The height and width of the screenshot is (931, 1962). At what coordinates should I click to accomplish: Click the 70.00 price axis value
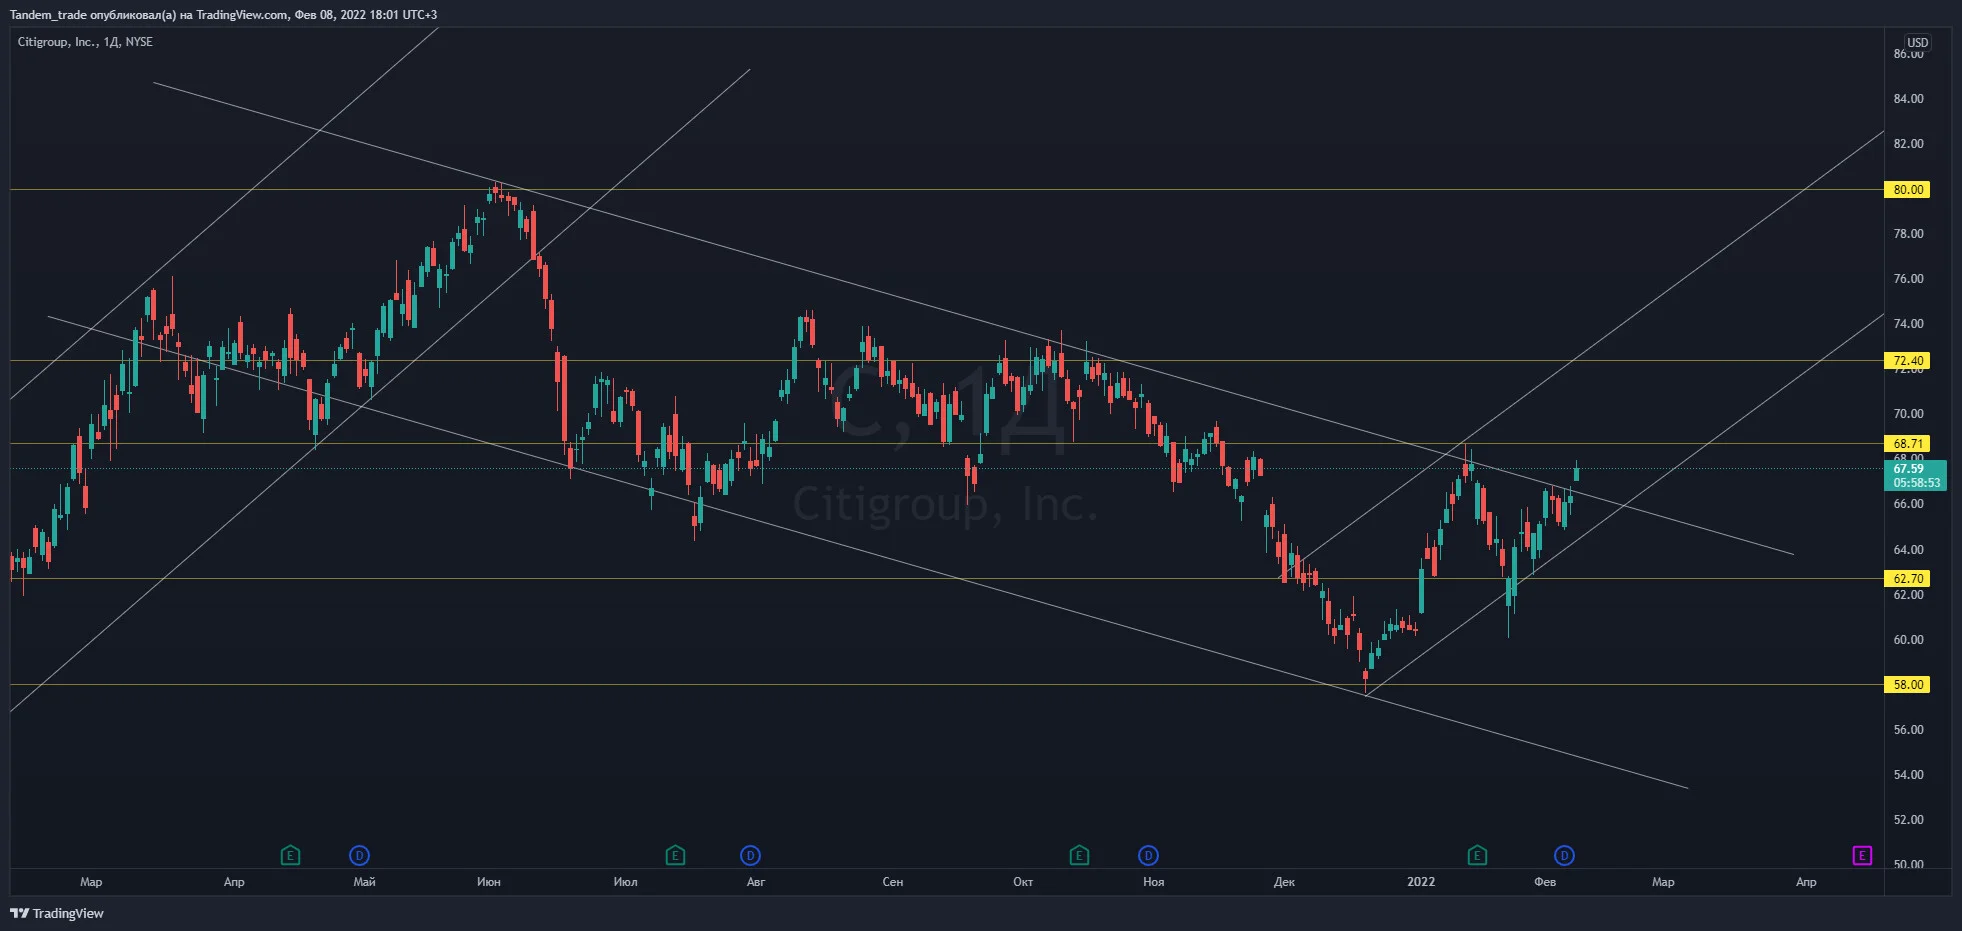tap(1908, 413)
